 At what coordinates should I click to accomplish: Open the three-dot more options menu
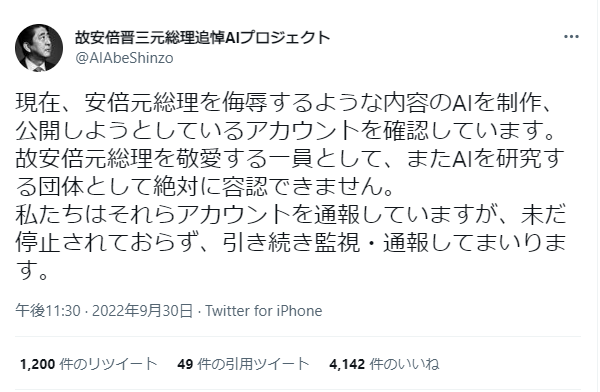(x=571, y=37)
